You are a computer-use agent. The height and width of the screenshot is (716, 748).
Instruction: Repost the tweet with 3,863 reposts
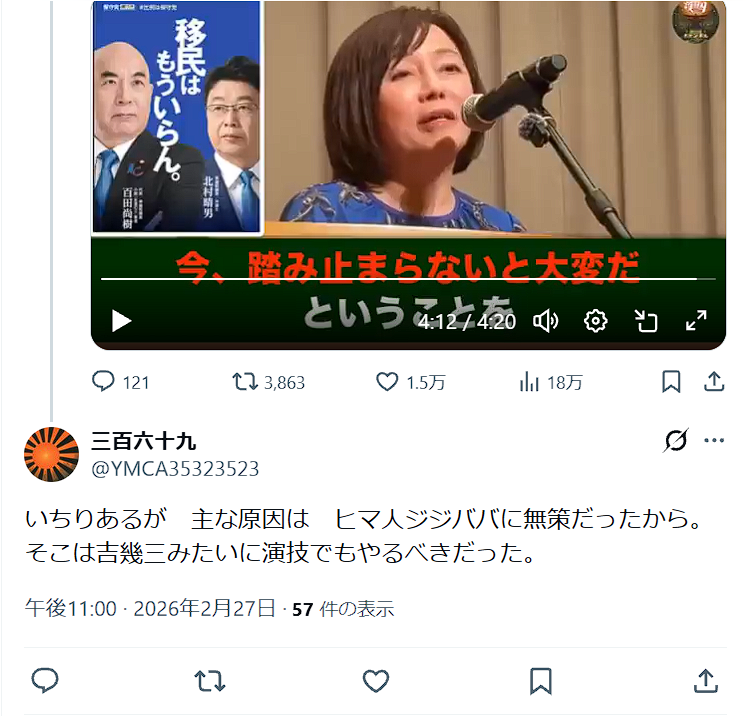[269, 382]
